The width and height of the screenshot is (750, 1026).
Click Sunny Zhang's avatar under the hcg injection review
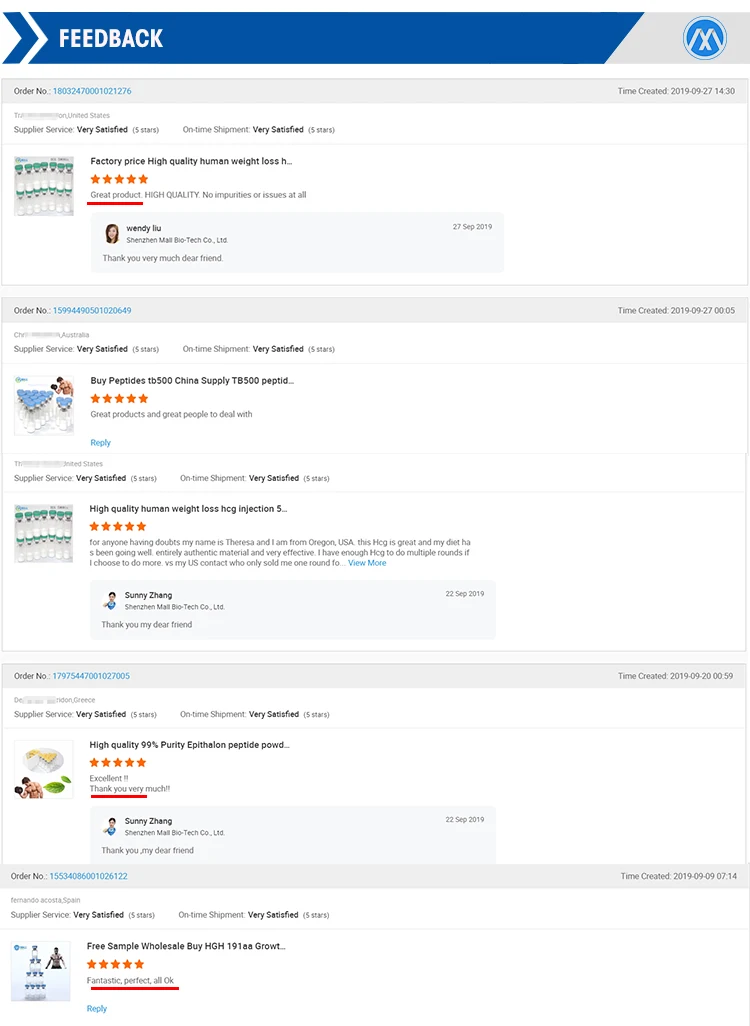click(111, 601)
